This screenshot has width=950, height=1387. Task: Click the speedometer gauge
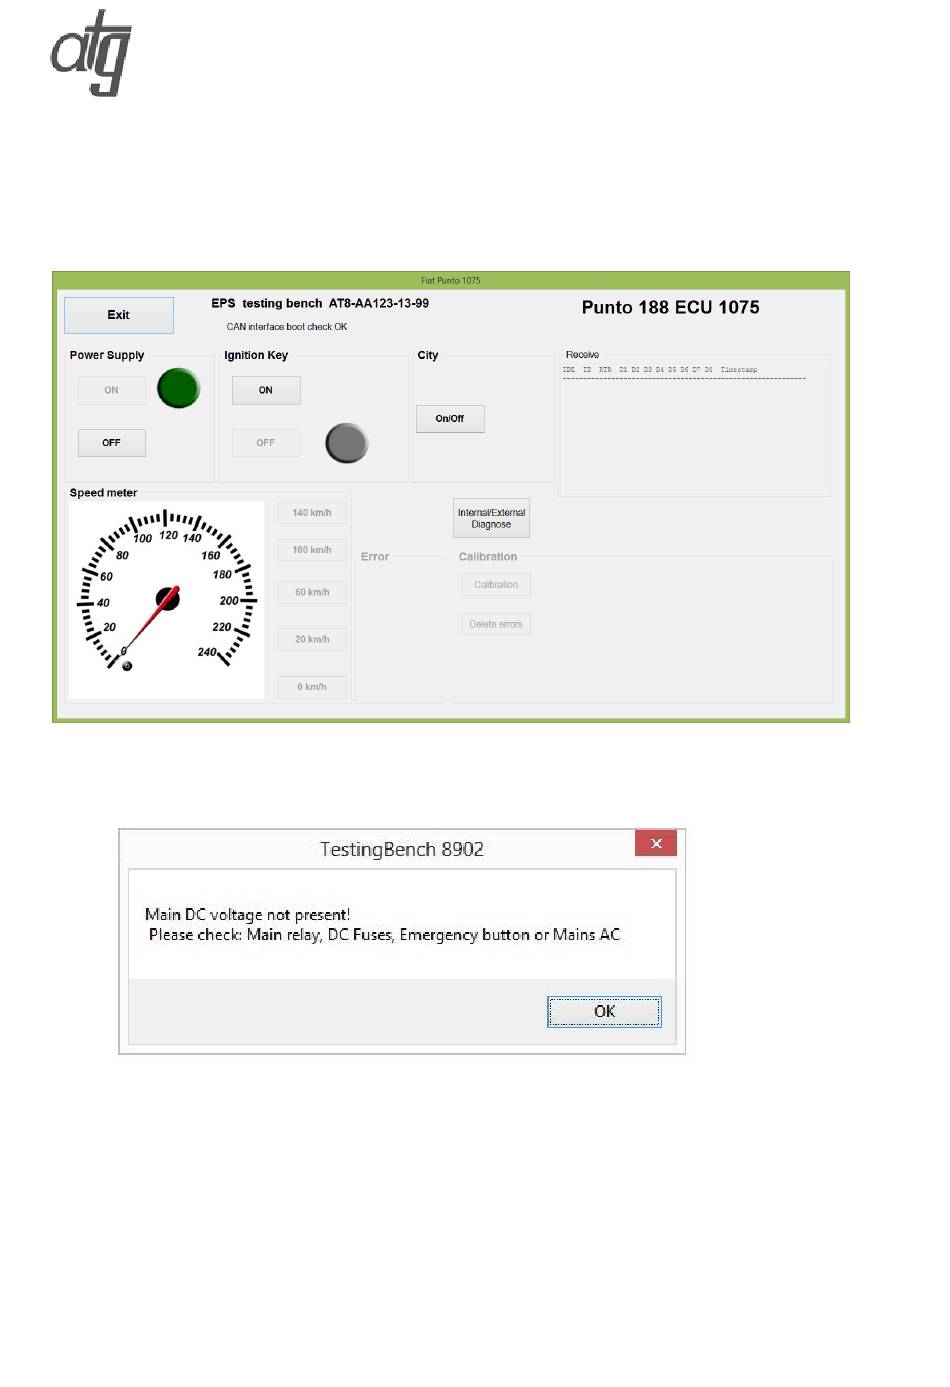click(166, 599)
